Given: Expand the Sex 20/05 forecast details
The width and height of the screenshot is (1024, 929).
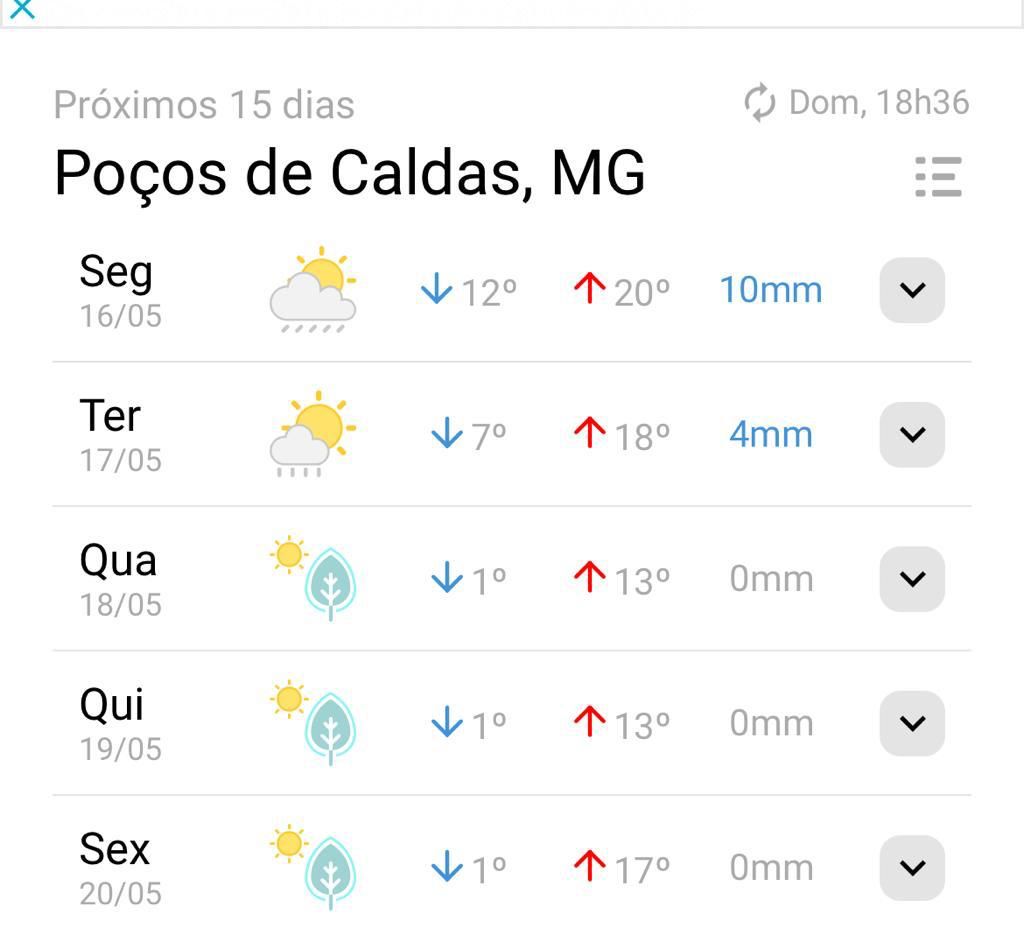Looking at the screenshot, I should click(x=912, y=868).
